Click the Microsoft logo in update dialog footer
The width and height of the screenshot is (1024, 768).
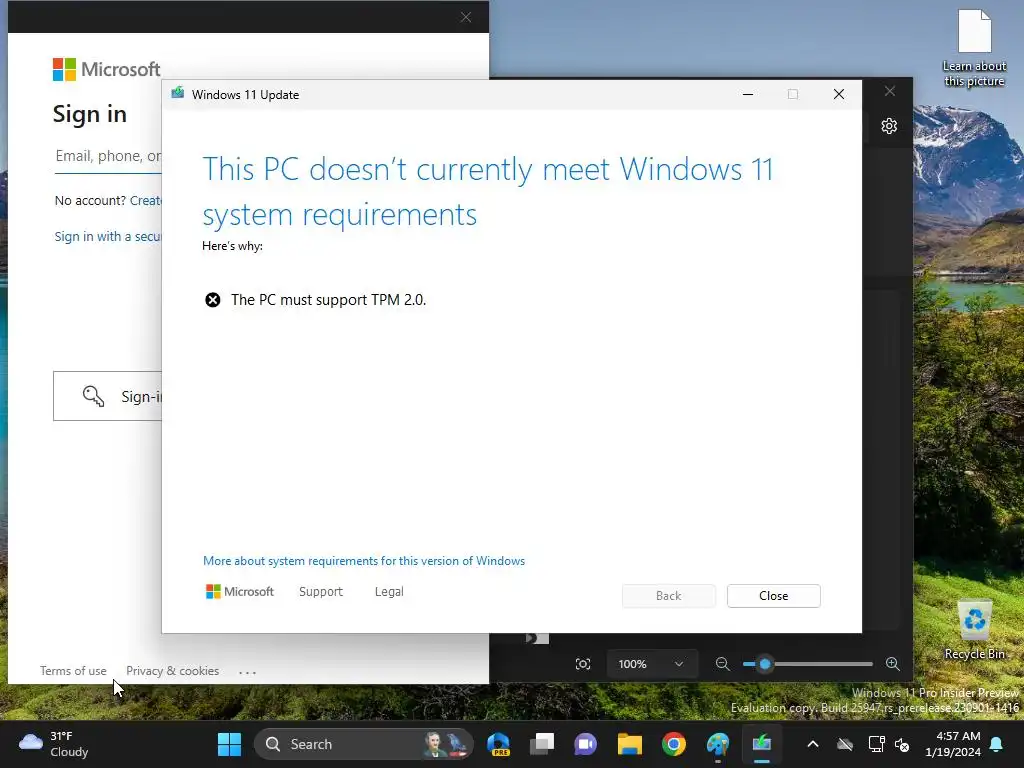pos(240,592)
